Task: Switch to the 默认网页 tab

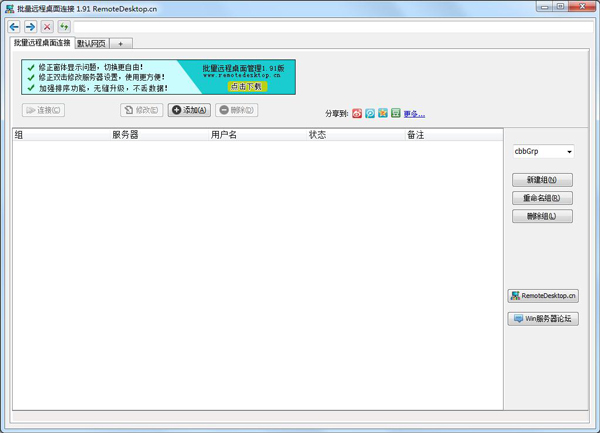Action: click(90, 43)
